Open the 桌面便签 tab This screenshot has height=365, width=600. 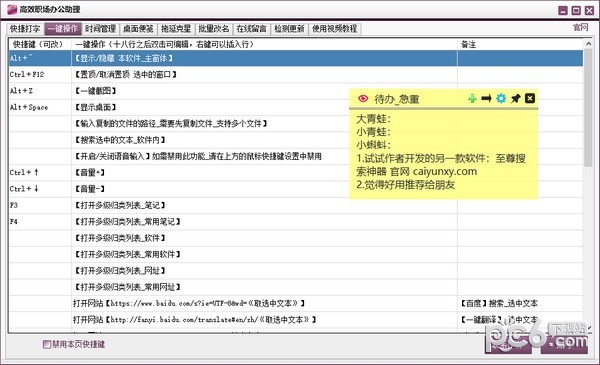[x=138, y=29]
